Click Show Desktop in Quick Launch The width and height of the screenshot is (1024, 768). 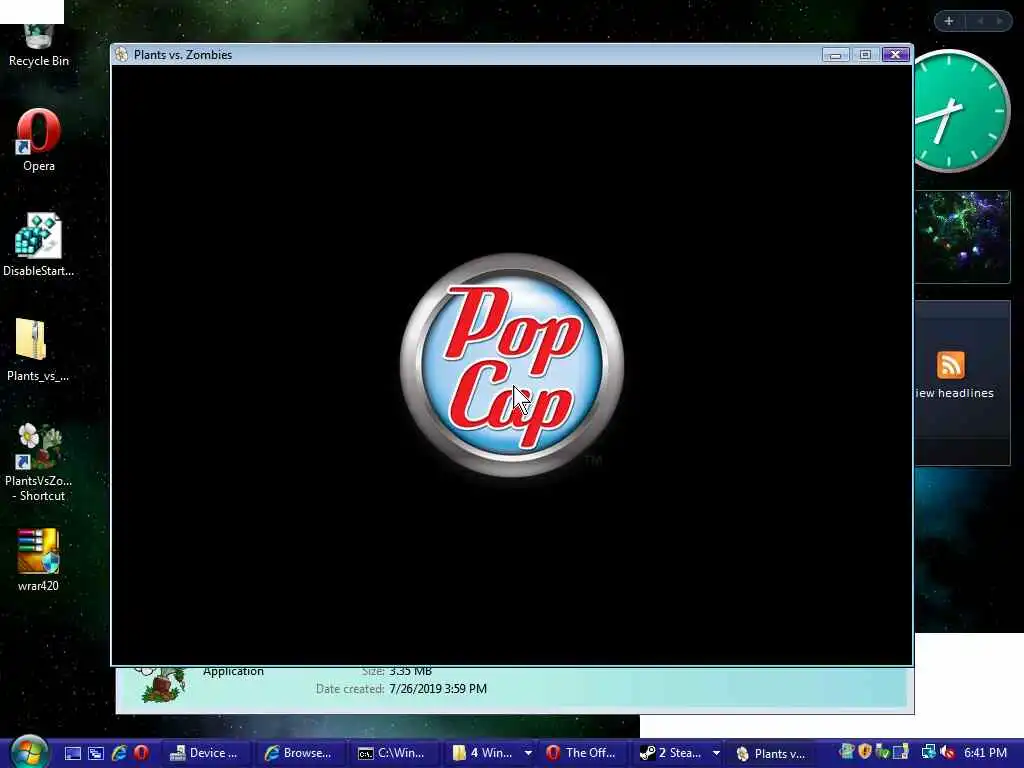[x=72, y=753]
